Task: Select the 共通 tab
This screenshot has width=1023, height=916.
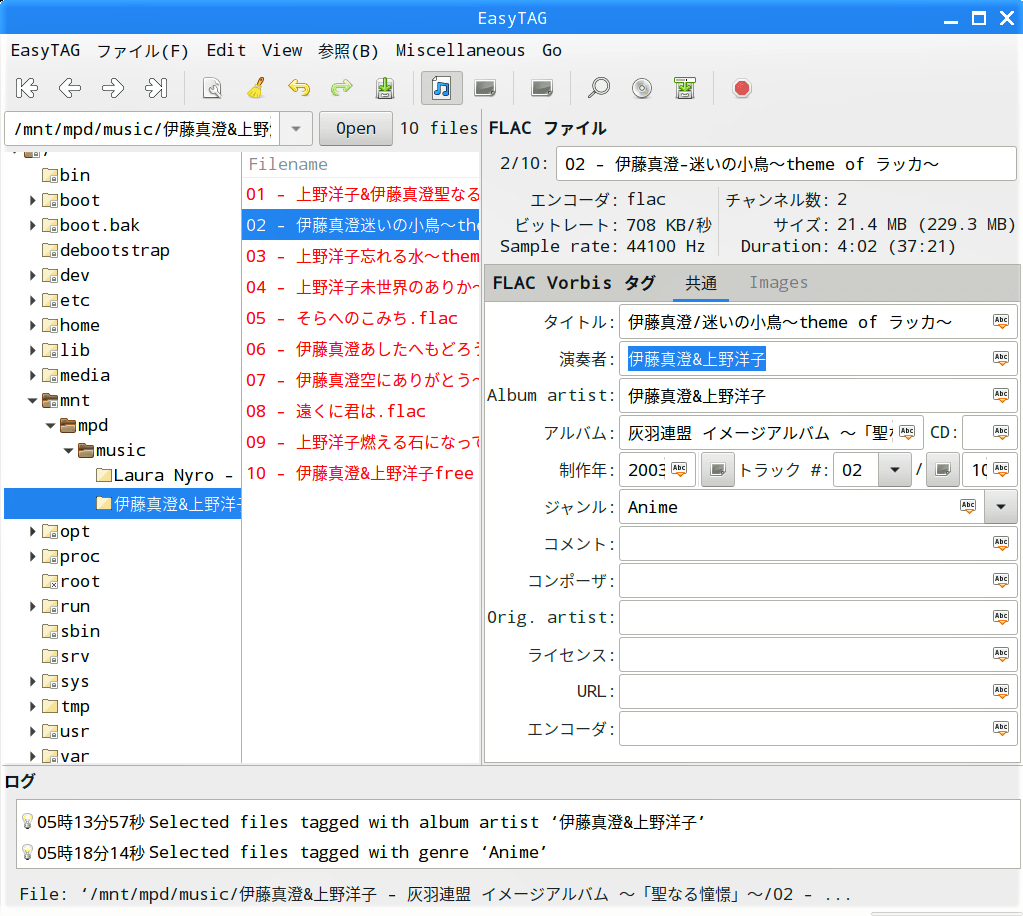Action: pos(701,282)
